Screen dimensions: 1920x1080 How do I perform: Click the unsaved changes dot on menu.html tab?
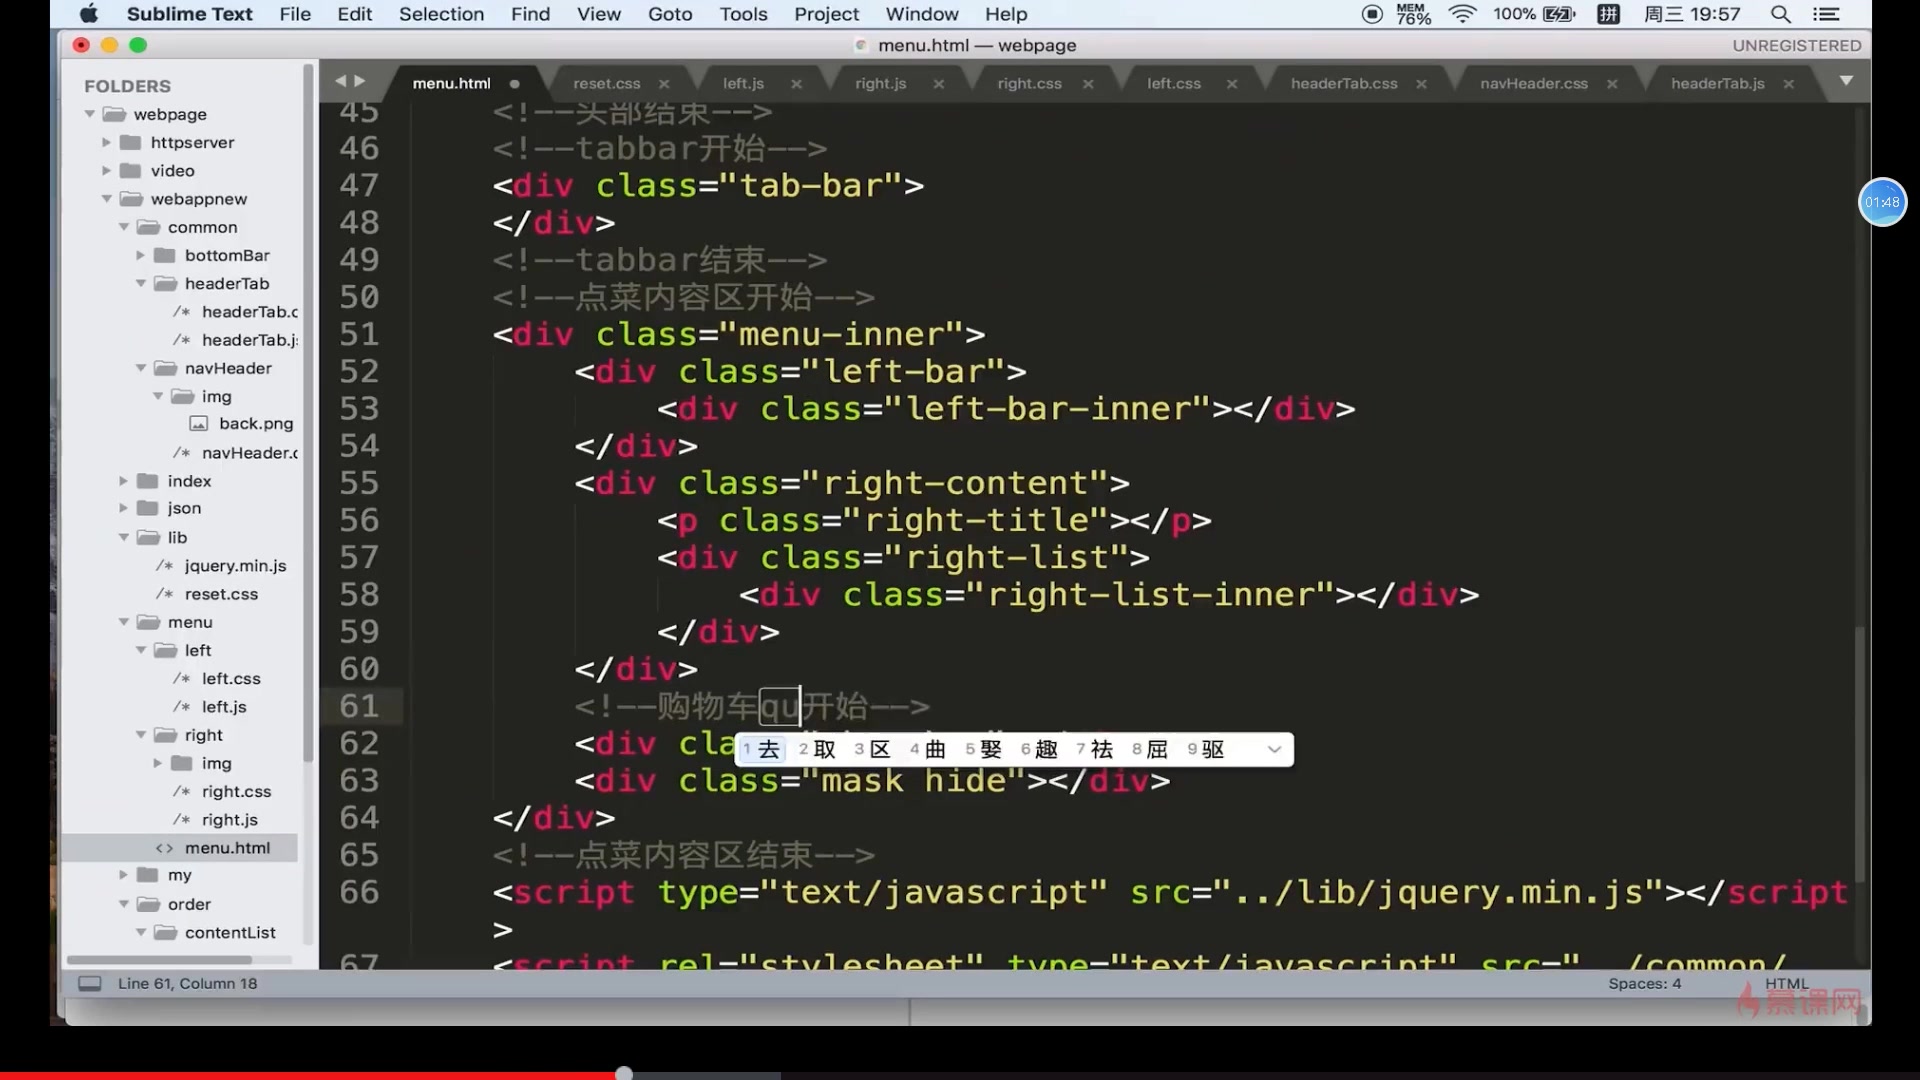click(513, 82)
